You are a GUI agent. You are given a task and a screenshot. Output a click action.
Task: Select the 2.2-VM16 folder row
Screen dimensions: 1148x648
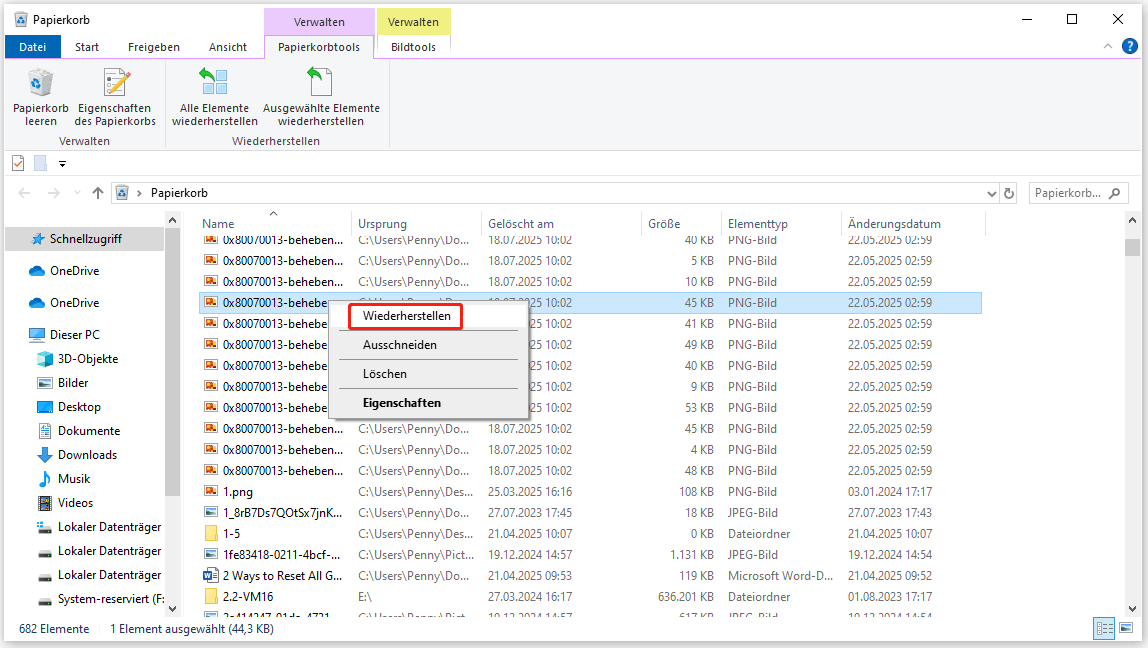590,597
